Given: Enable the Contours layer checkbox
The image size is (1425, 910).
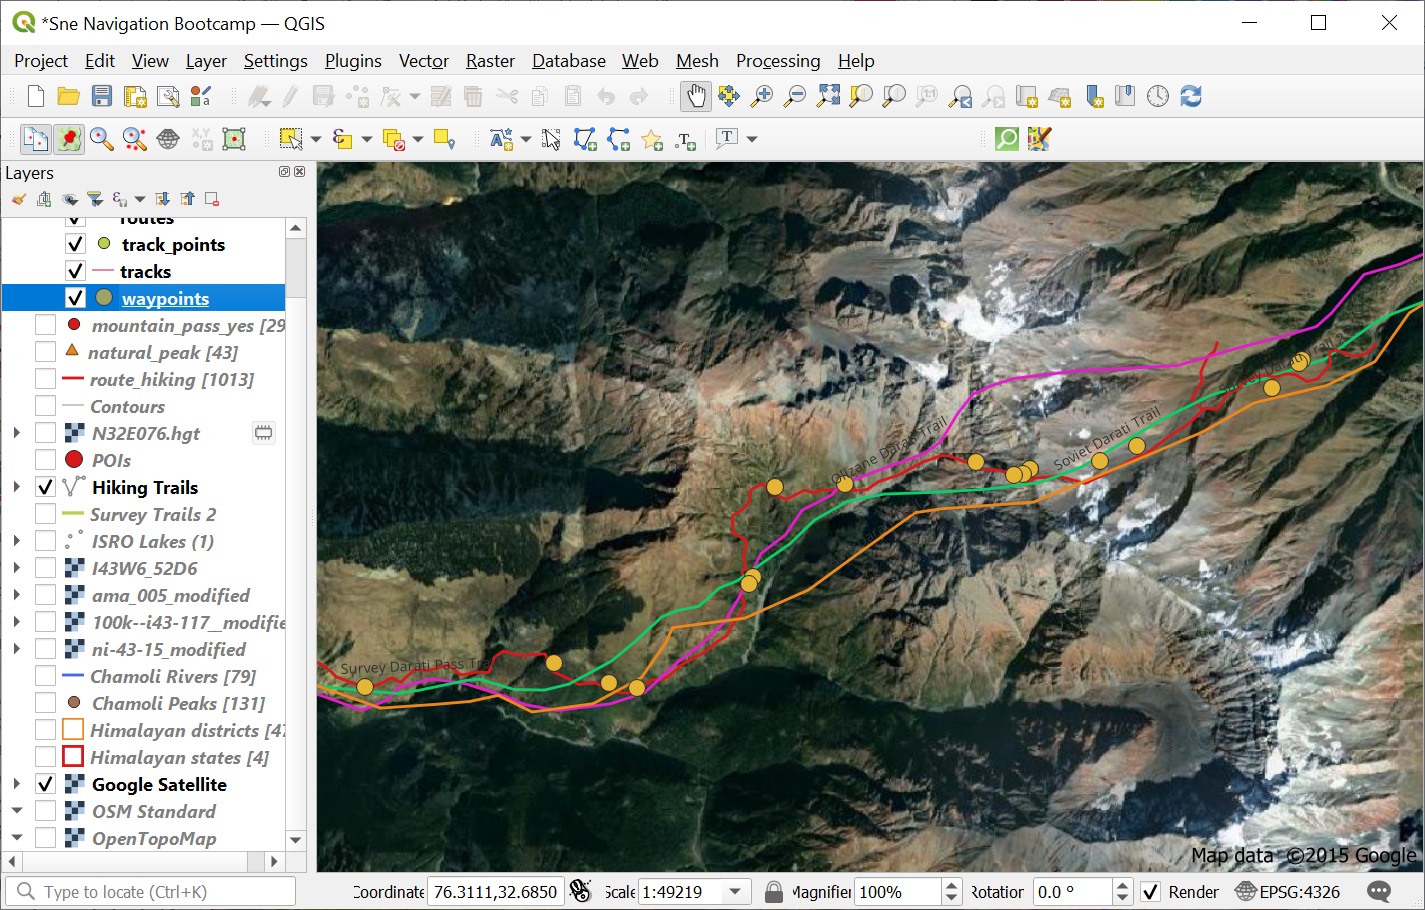Looking at the screenshot, I should [45, 406].
